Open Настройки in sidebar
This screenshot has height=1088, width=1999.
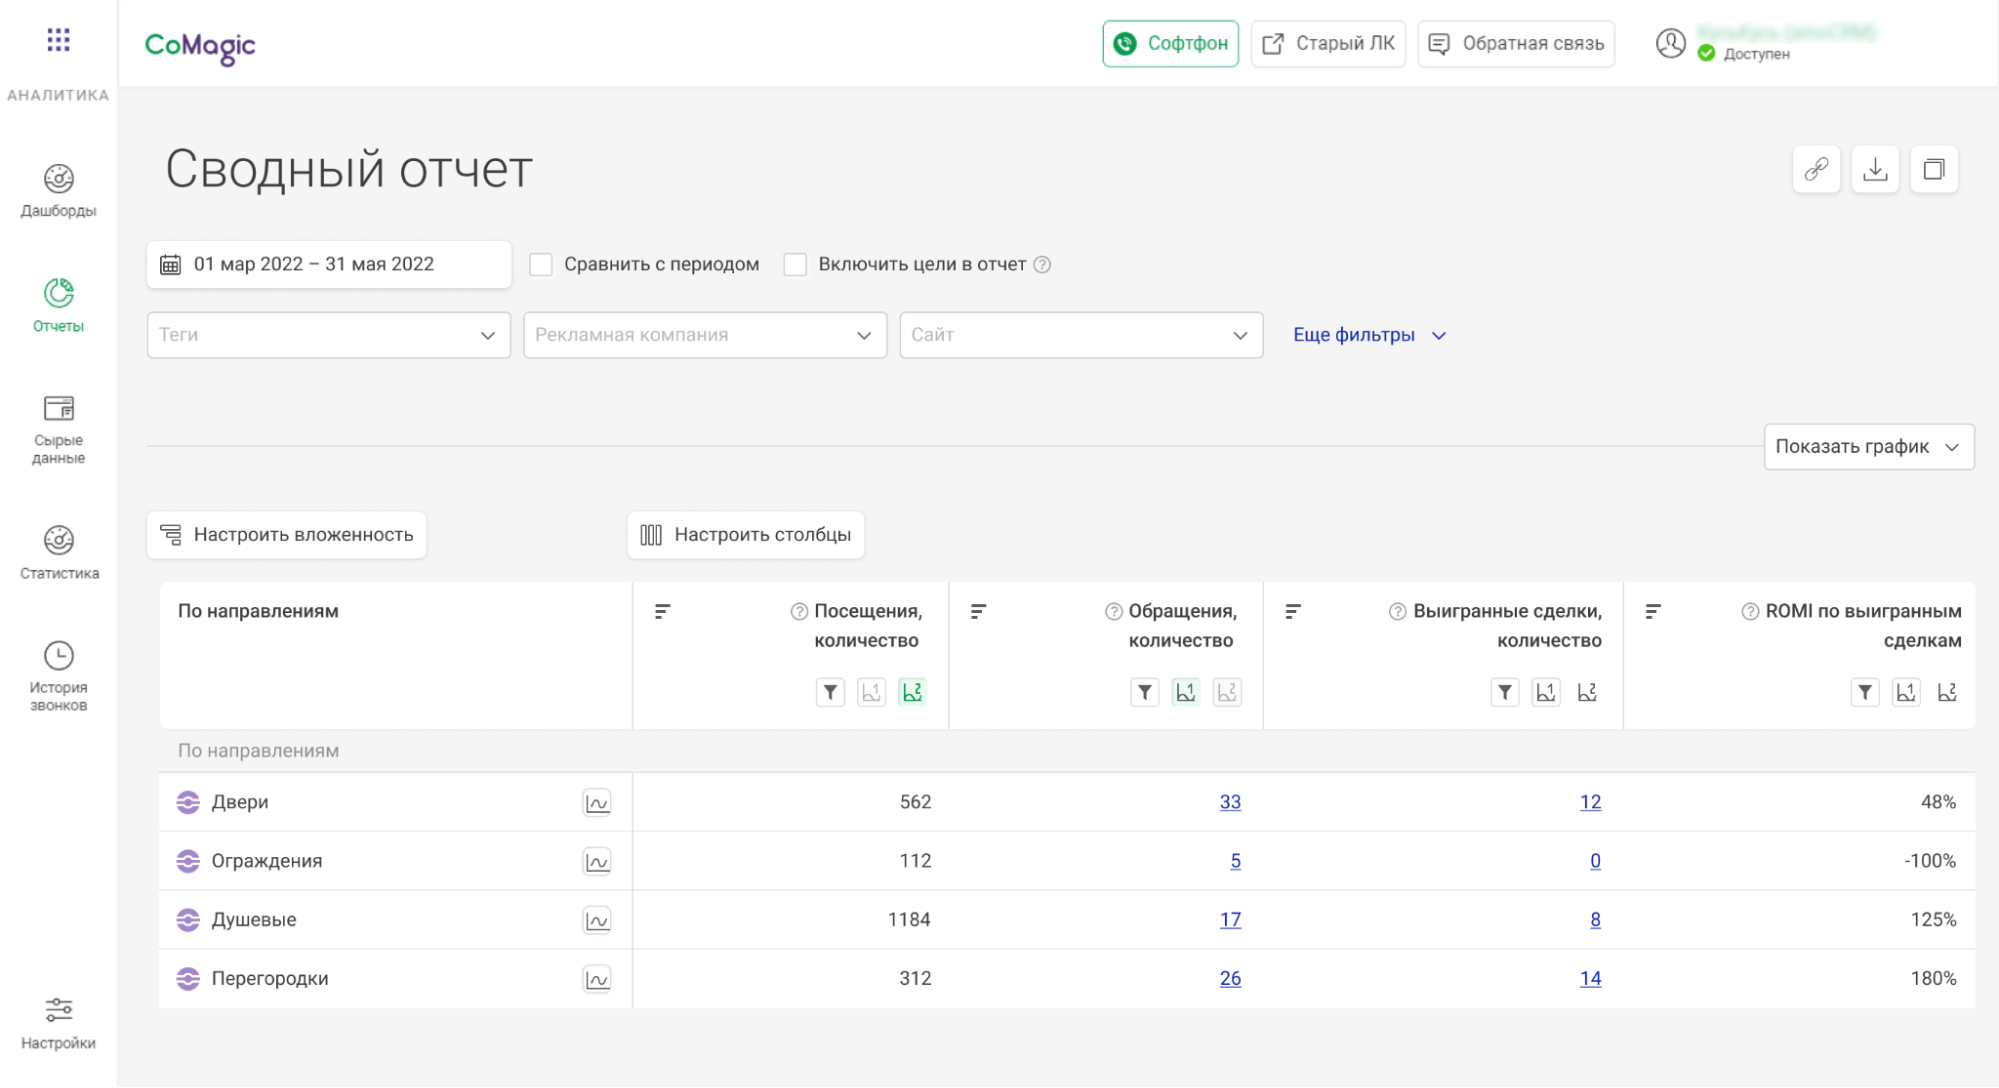58,1023
